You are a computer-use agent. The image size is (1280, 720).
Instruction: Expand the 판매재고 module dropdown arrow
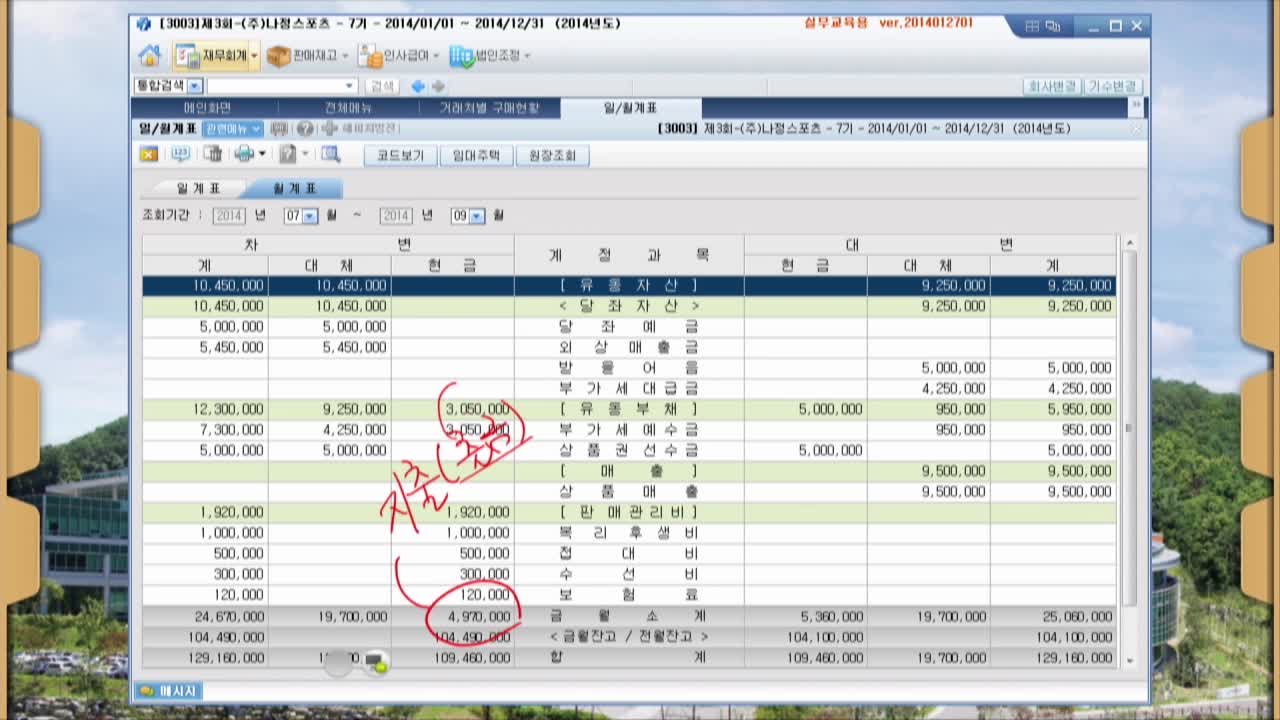click(345, 56)
